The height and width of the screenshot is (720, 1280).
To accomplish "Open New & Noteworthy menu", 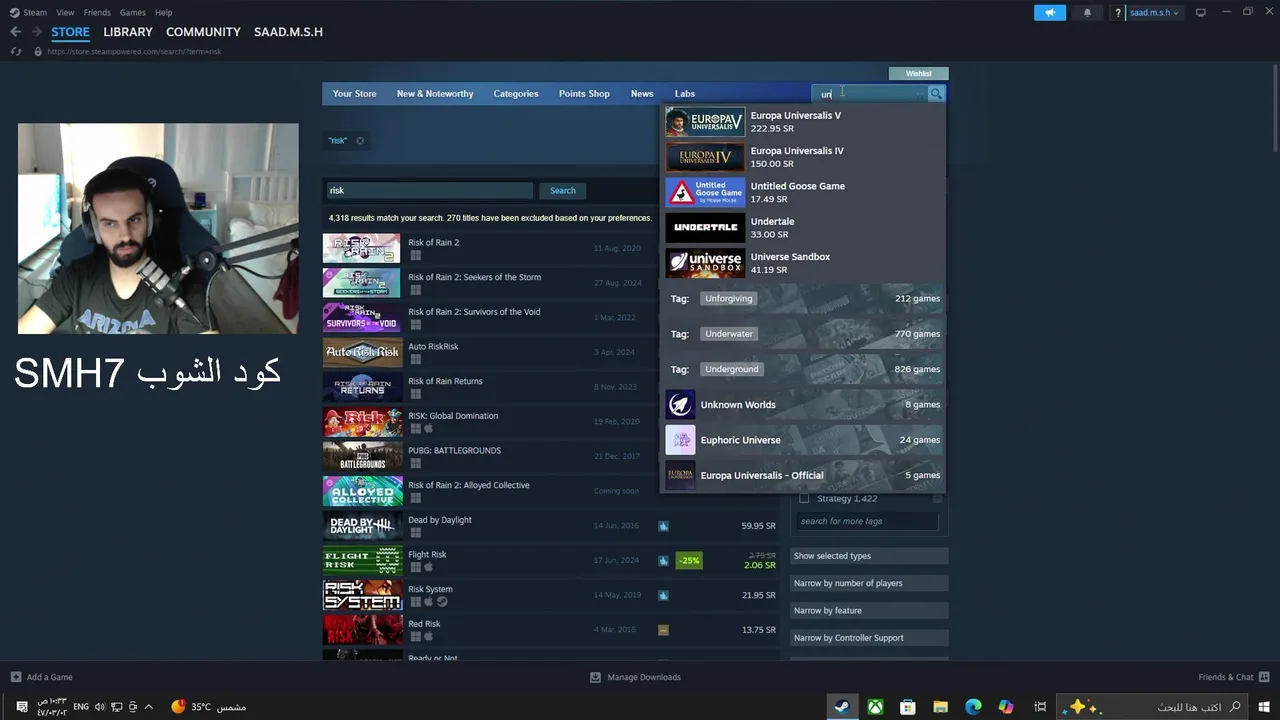I will pyautogui.click(x=435, y=94).
